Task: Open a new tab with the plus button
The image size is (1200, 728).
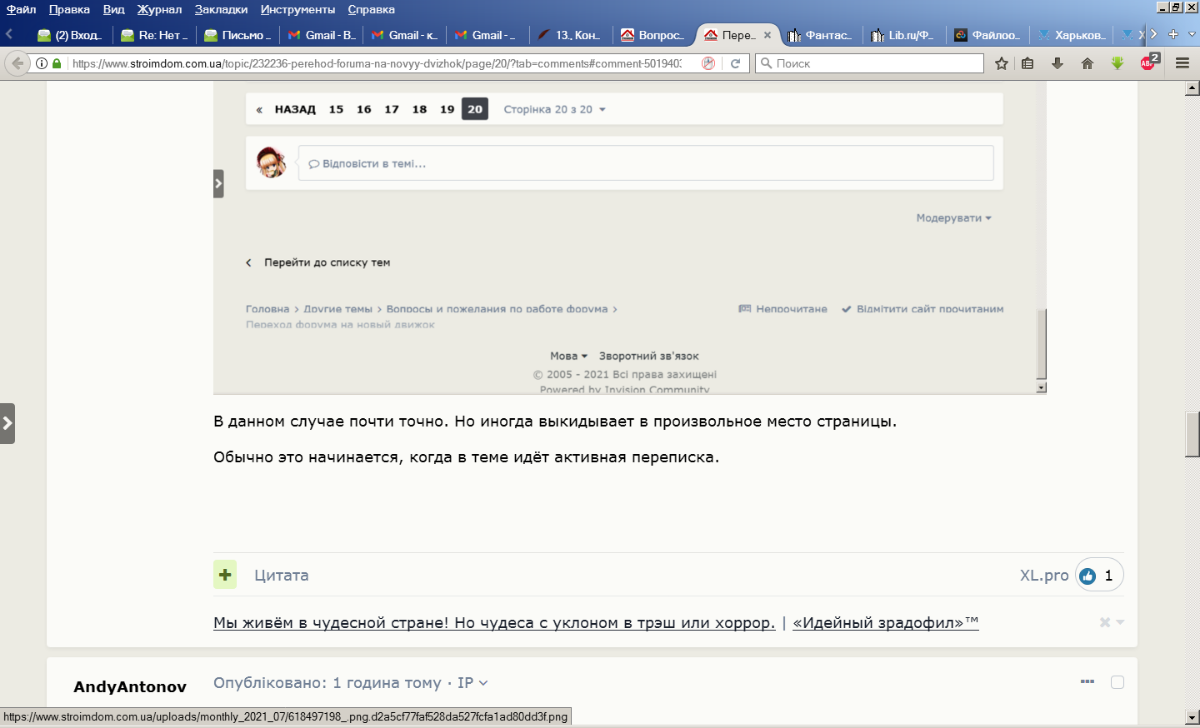Action: click(1174, 34)
